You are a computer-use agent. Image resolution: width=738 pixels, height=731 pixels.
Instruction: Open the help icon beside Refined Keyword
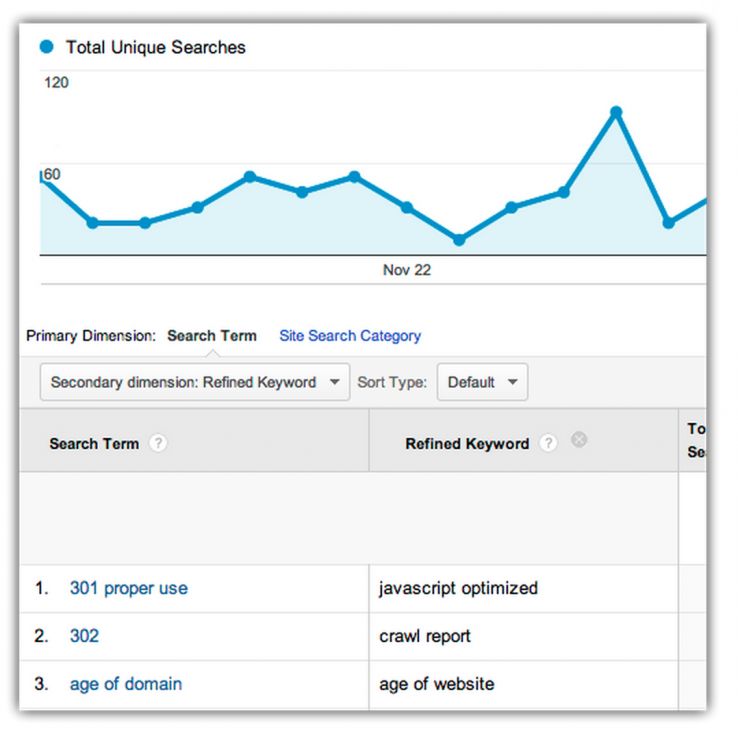point(548,444)
